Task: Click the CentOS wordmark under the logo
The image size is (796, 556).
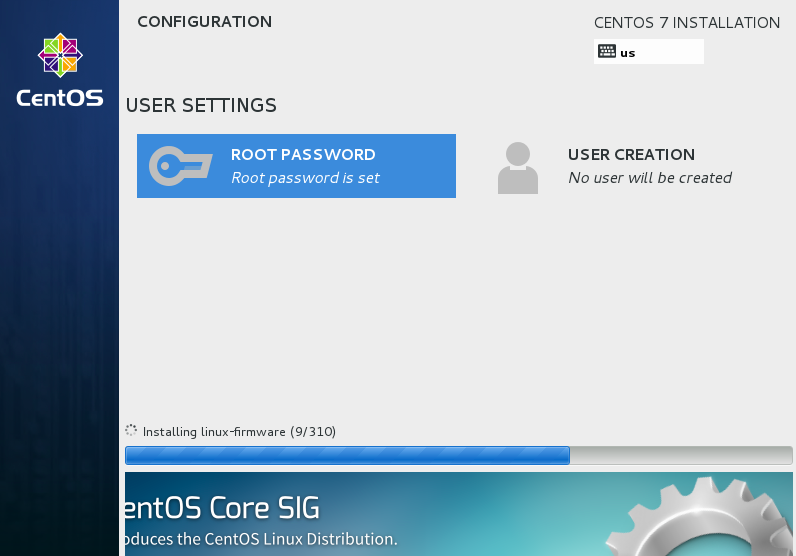Action: [59, 99]
